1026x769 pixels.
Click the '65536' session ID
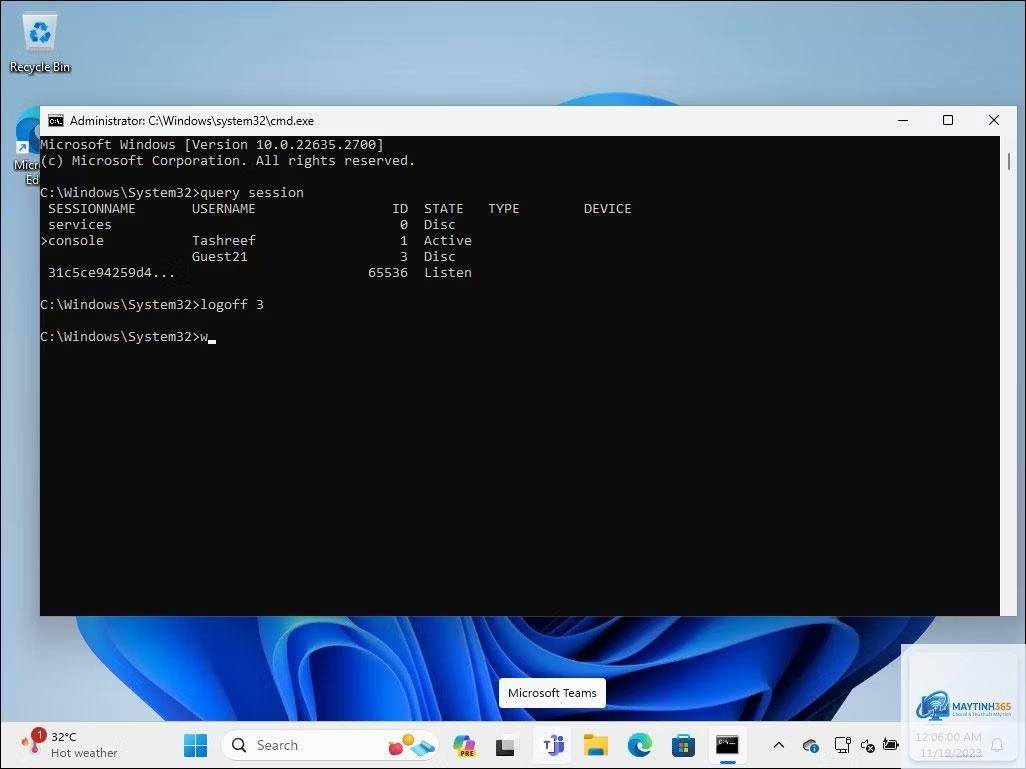tap(388, 273)
